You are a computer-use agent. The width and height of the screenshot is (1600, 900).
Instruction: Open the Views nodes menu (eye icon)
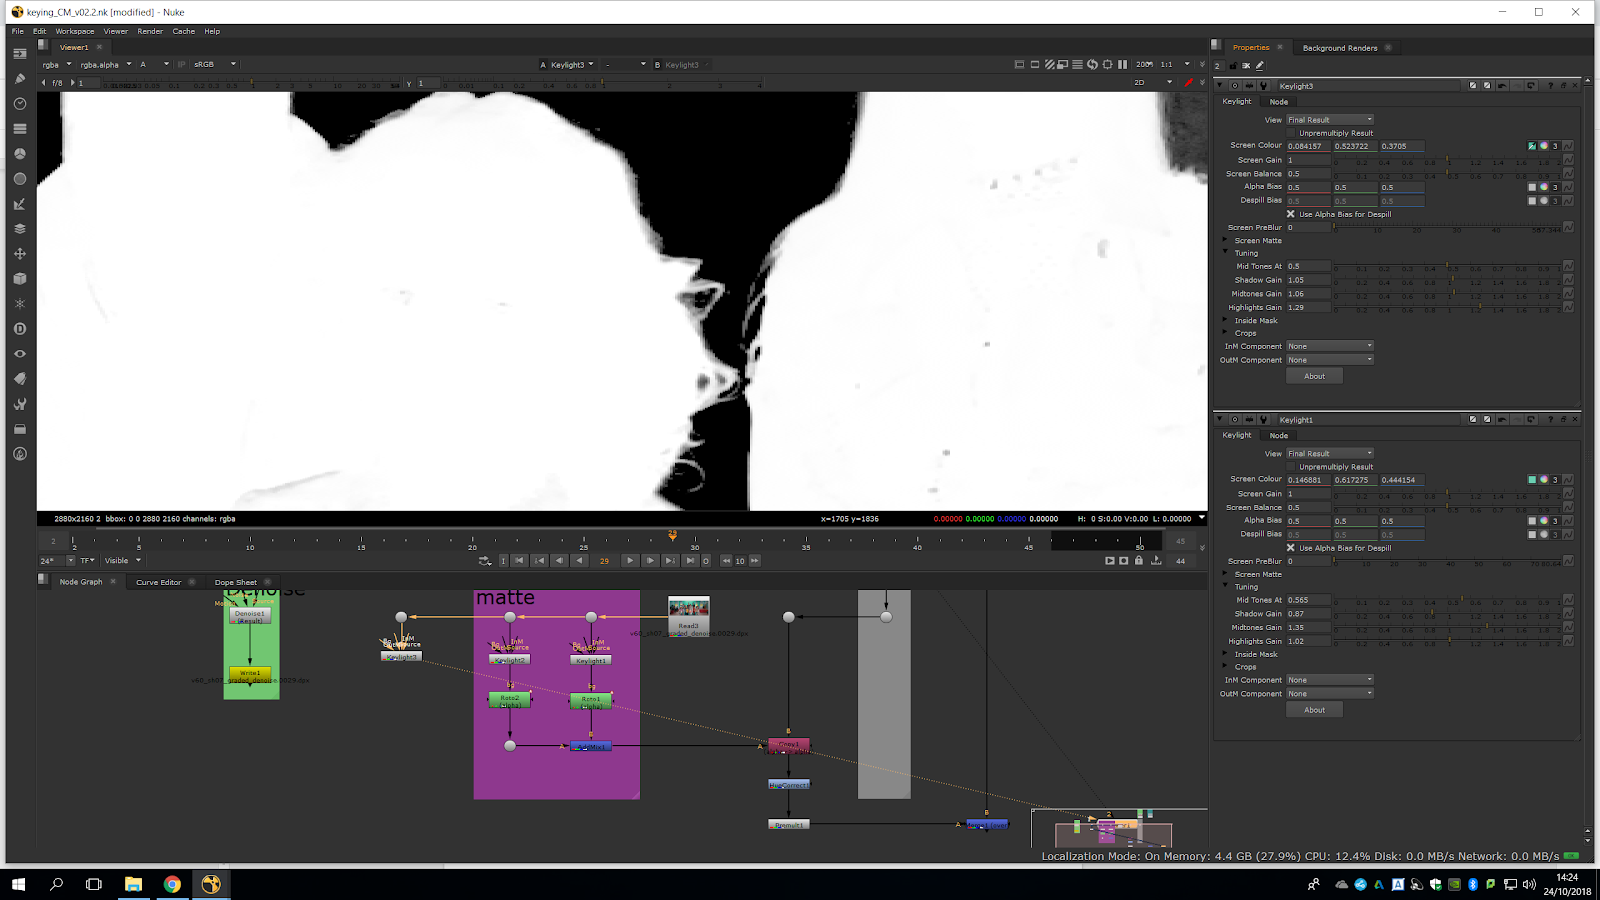click(x=19, y=354)
